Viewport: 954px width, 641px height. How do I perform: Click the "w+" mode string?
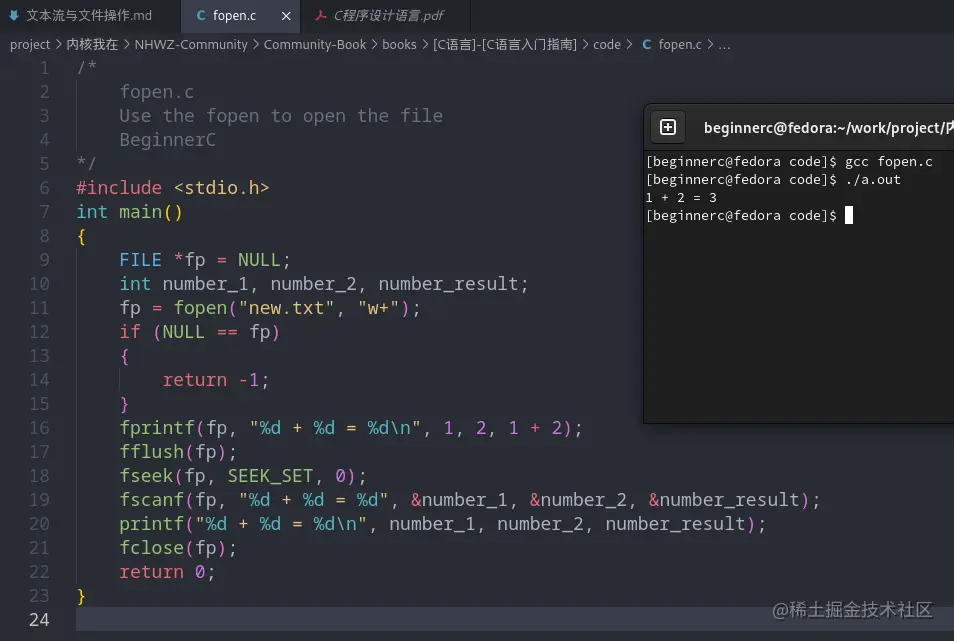[378, 308]
